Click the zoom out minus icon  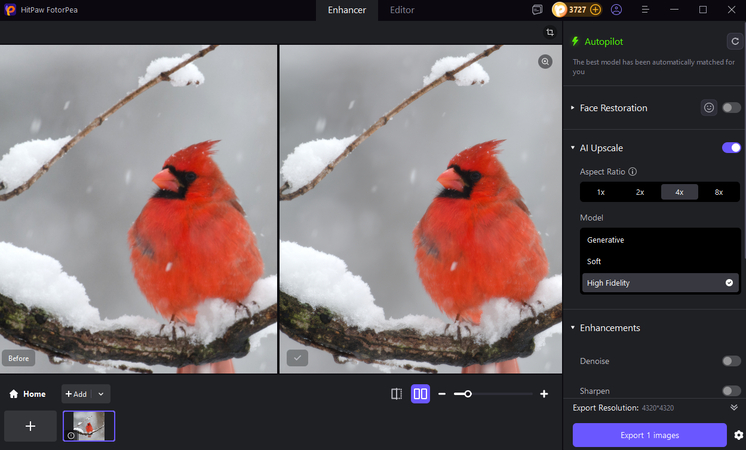(442, 394)
